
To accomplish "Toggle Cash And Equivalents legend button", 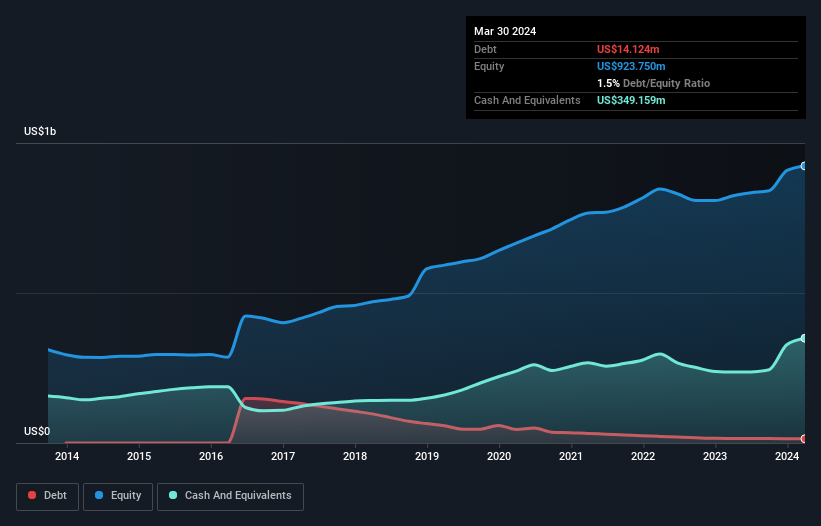I will 230,496.
